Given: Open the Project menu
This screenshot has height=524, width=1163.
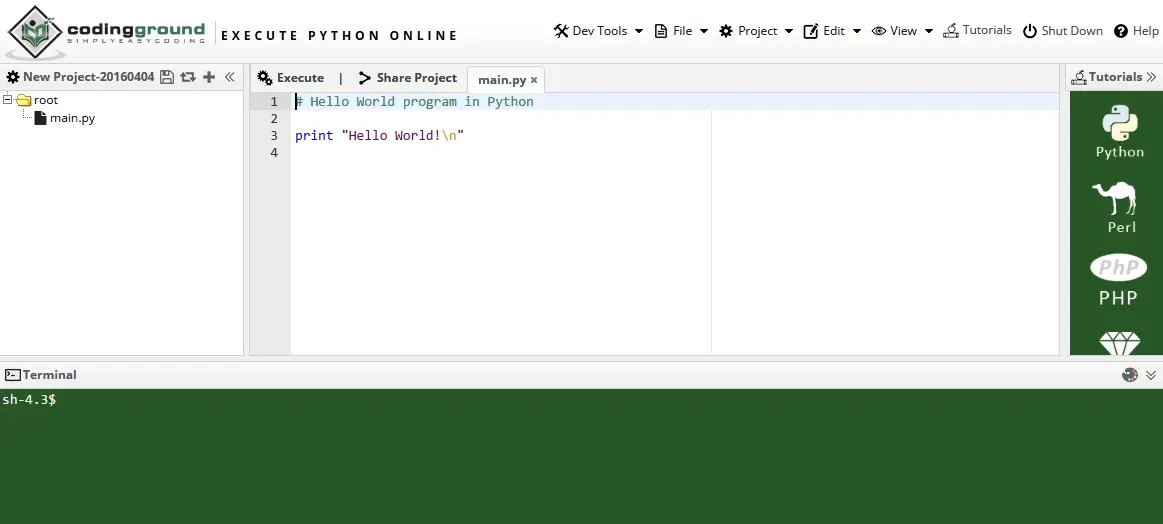Looking at the screenshot, I should (757, 31).
